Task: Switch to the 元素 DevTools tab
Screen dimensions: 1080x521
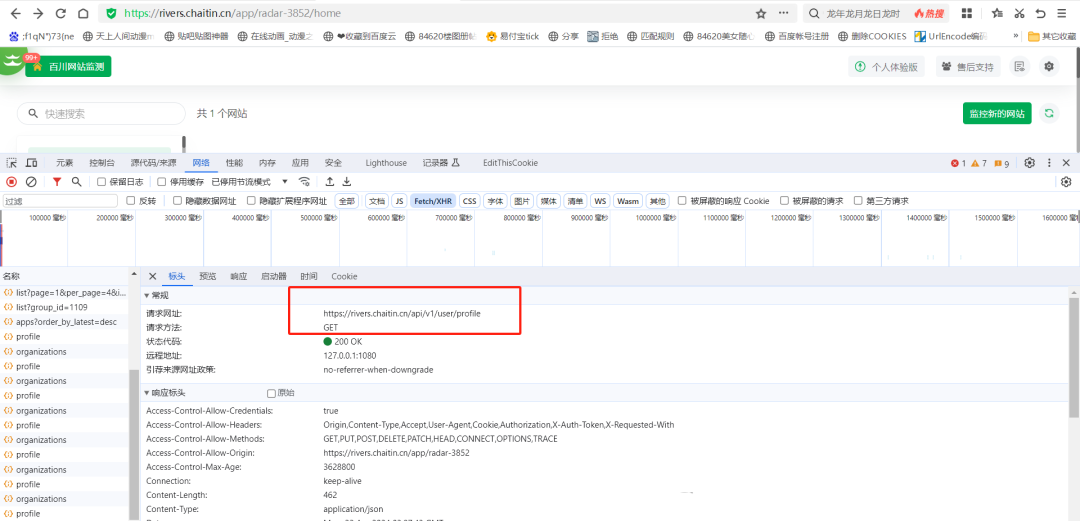Action: click(64, 163)
